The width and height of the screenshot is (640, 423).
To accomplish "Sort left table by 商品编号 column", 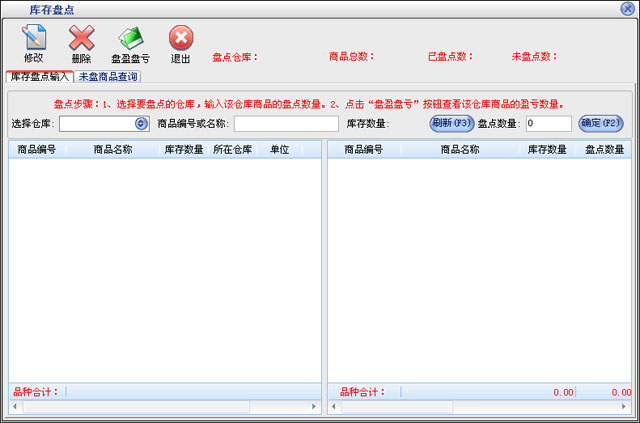I will [x=37, y=150].
